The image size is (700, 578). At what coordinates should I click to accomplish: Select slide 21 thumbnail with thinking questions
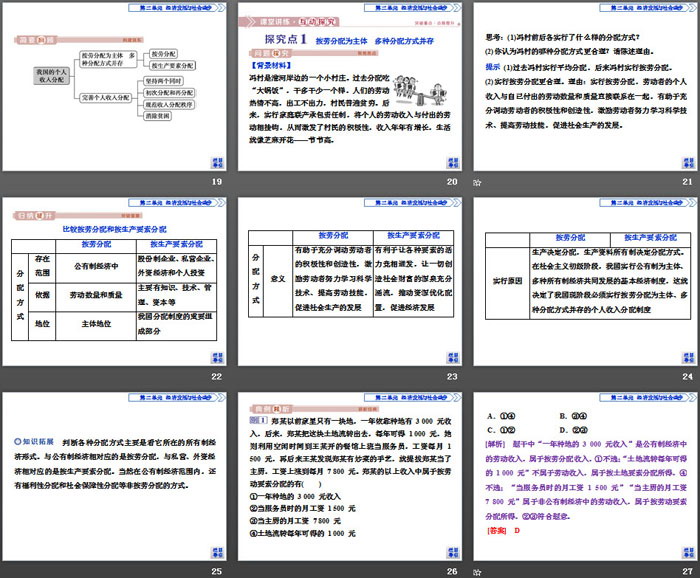[585, 87]
